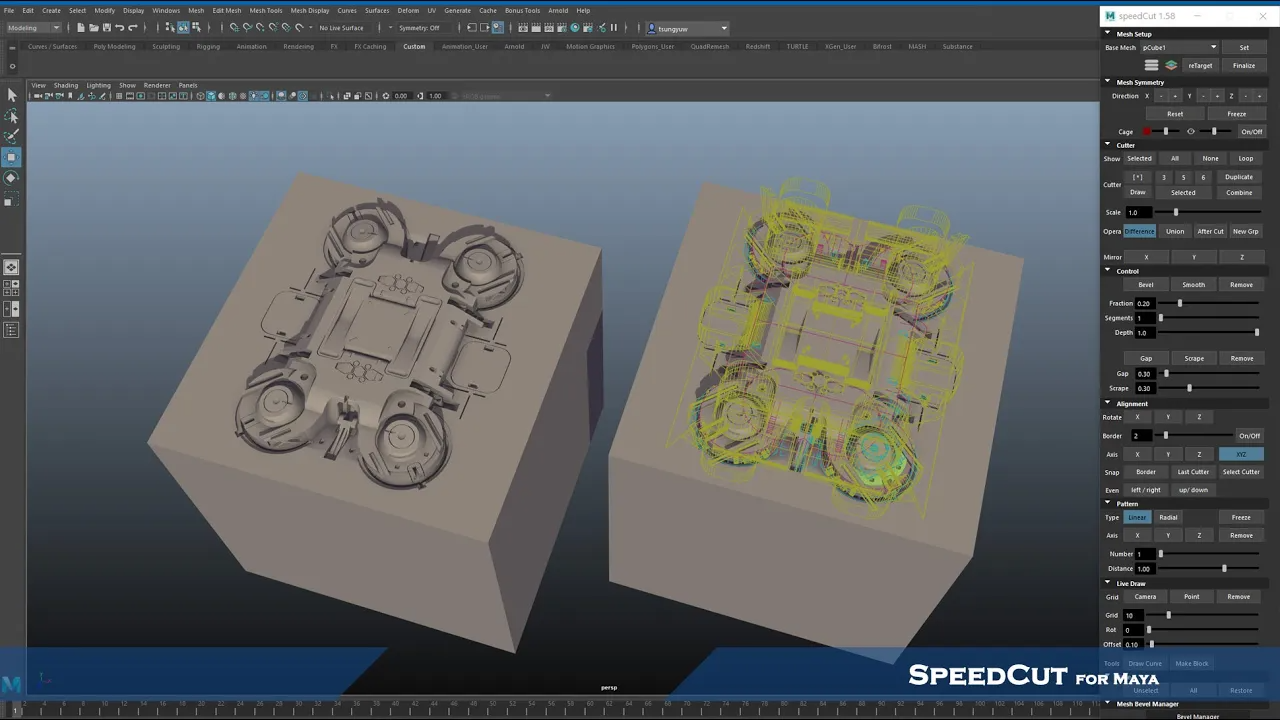
Task: Switch to four-view layout icon
Action: [x=11, y=288]
